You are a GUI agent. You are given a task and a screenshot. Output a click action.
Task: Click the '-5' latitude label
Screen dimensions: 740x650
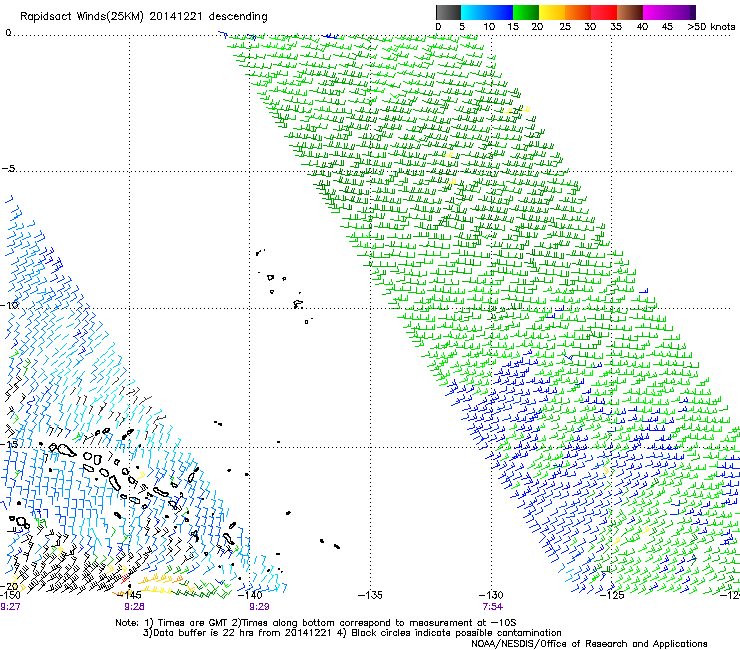[9, 169]
